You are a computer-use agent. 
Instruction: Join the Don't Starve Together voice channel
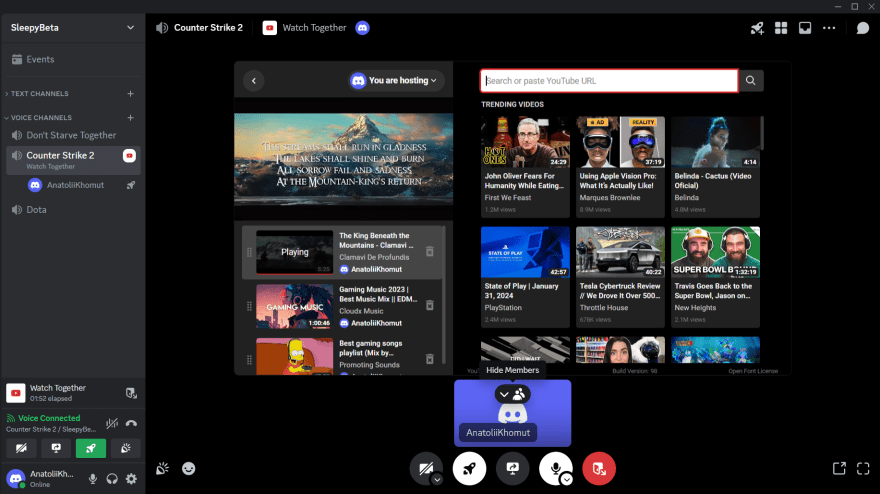[x=71, y=135]
